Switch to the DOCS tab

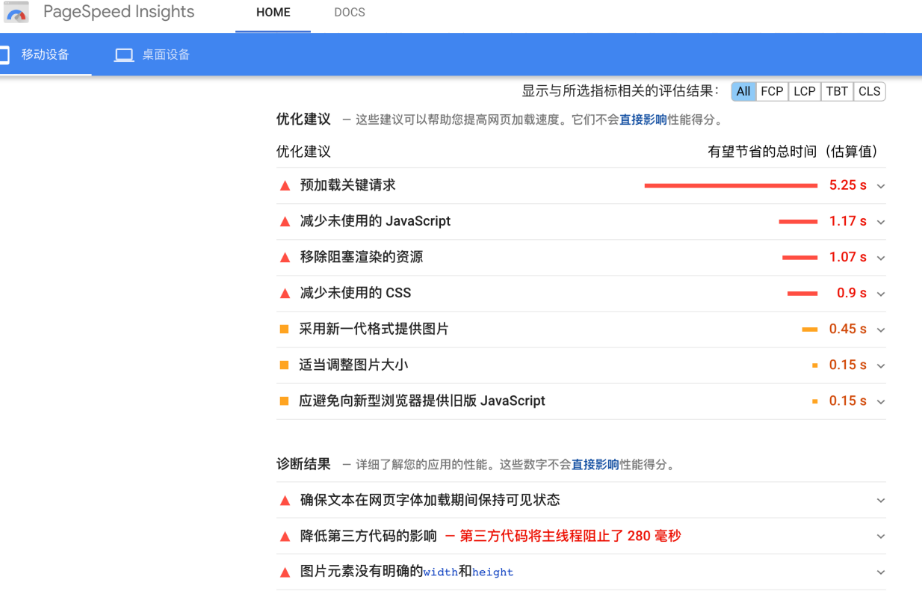coord(349,13)
